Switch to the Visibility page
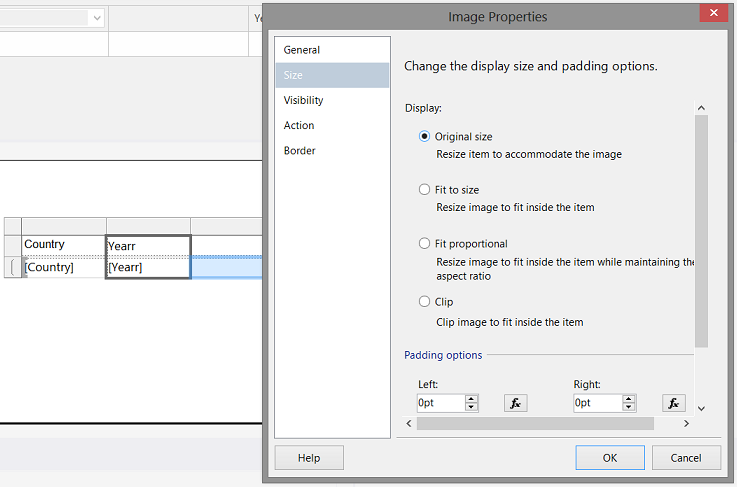Screen dimensions: 737x487 point(303,100)
